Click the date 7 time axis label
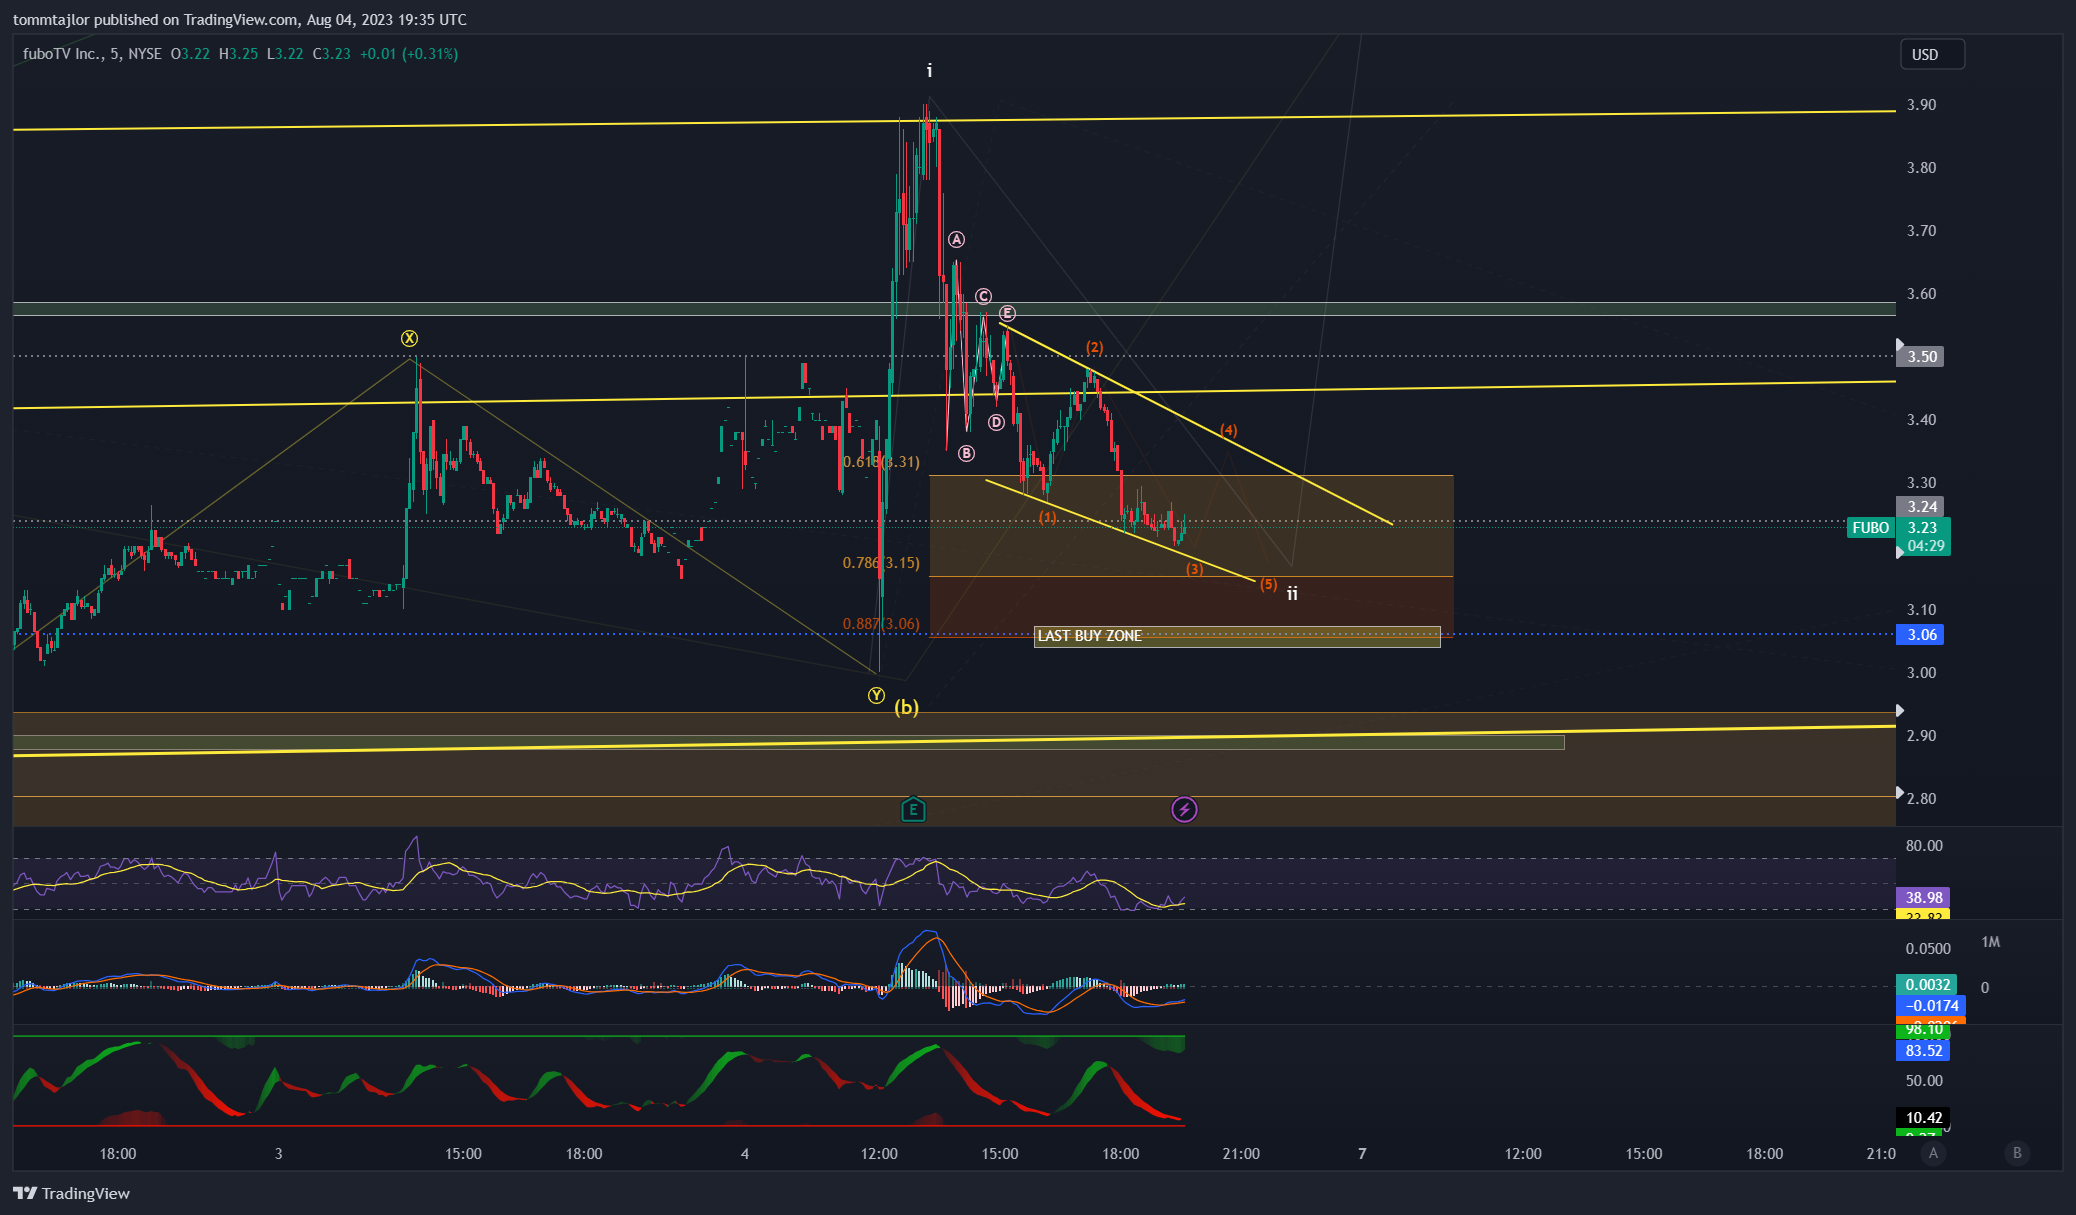Viewport: 2076px width, 1215px height. [x=1362, y=1153]
